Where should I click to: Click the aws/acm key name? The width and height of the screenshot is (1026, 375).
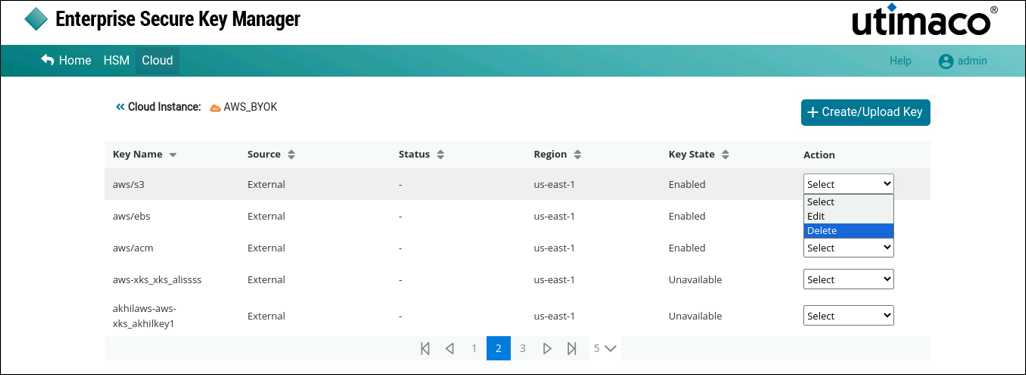pos(133,248)
